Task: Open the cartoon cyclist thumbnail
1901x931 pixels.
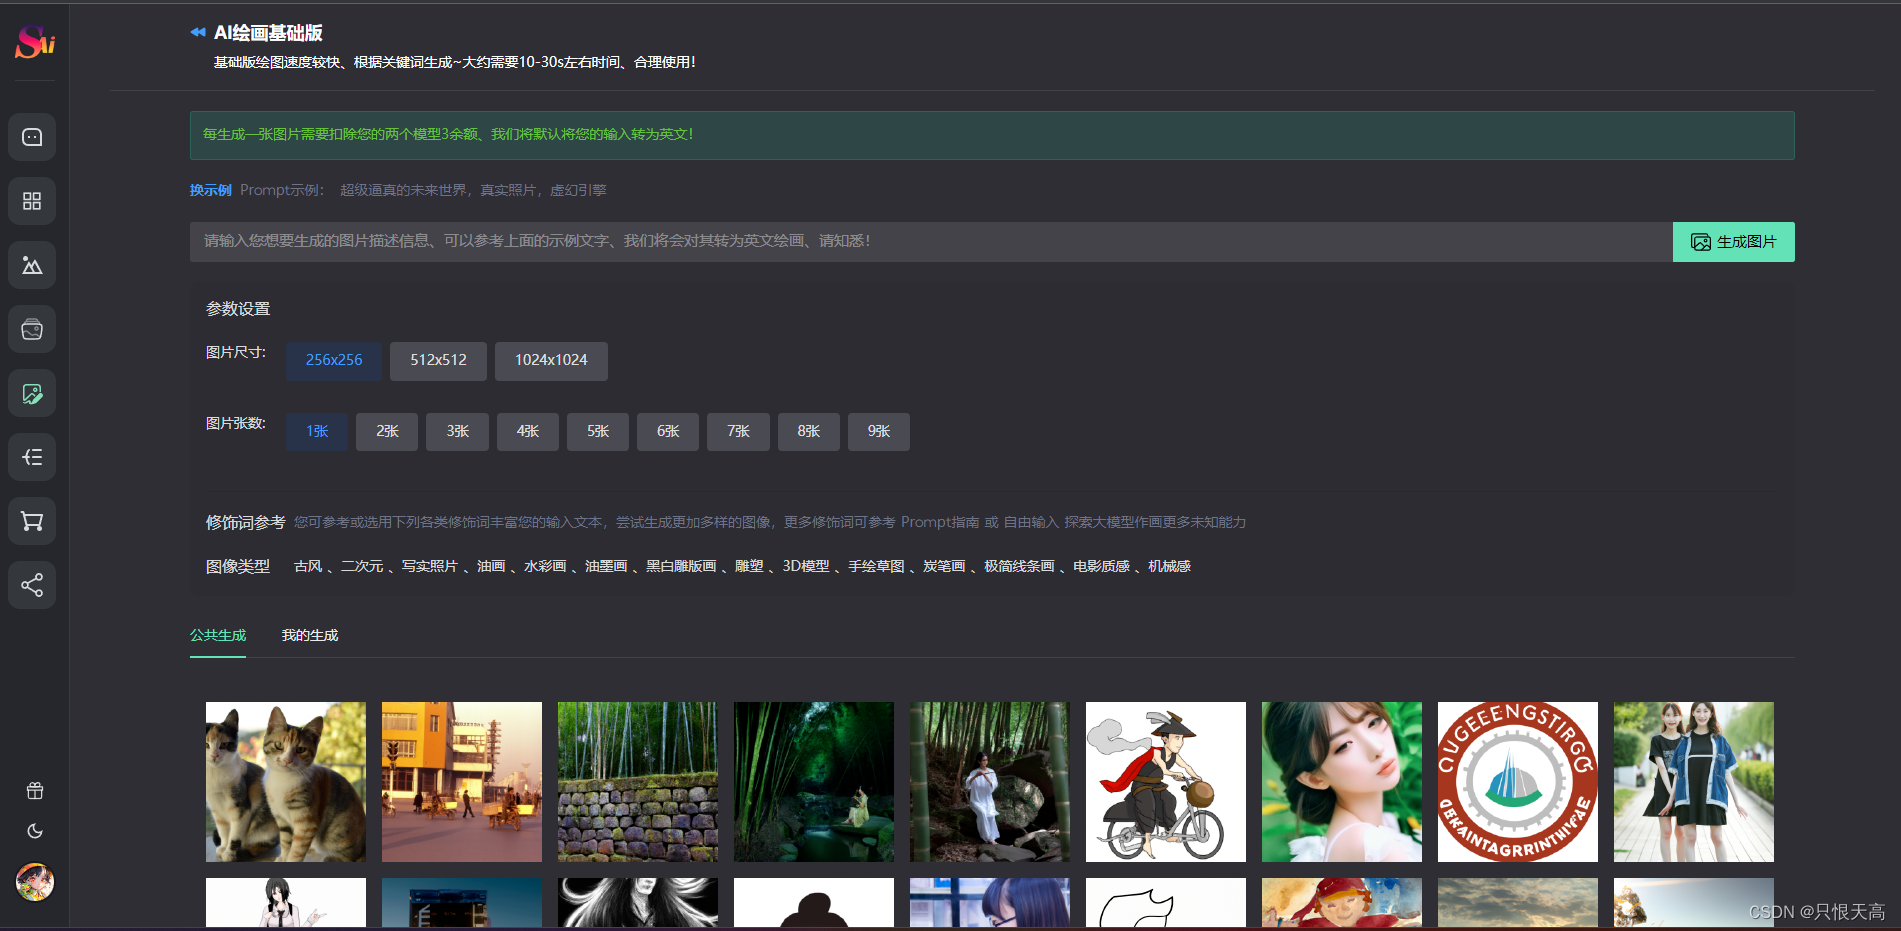Action: point(1166,782)
